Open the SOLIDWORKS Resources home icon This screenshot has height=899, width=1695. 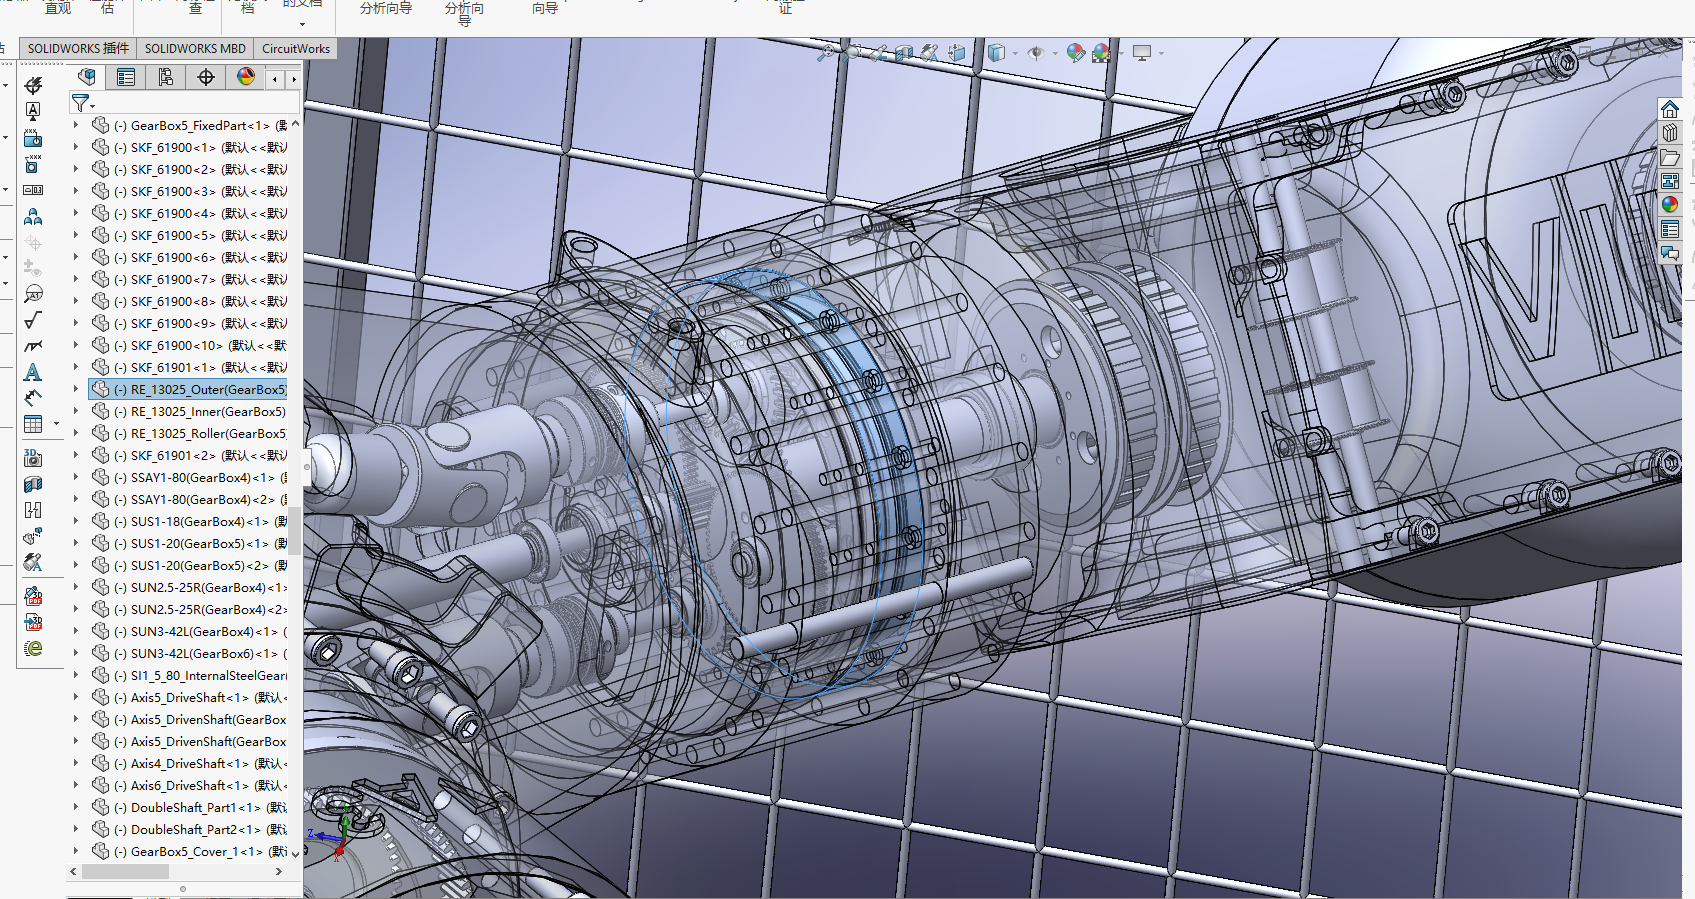pyautogui.click(x=1669, y=109)
